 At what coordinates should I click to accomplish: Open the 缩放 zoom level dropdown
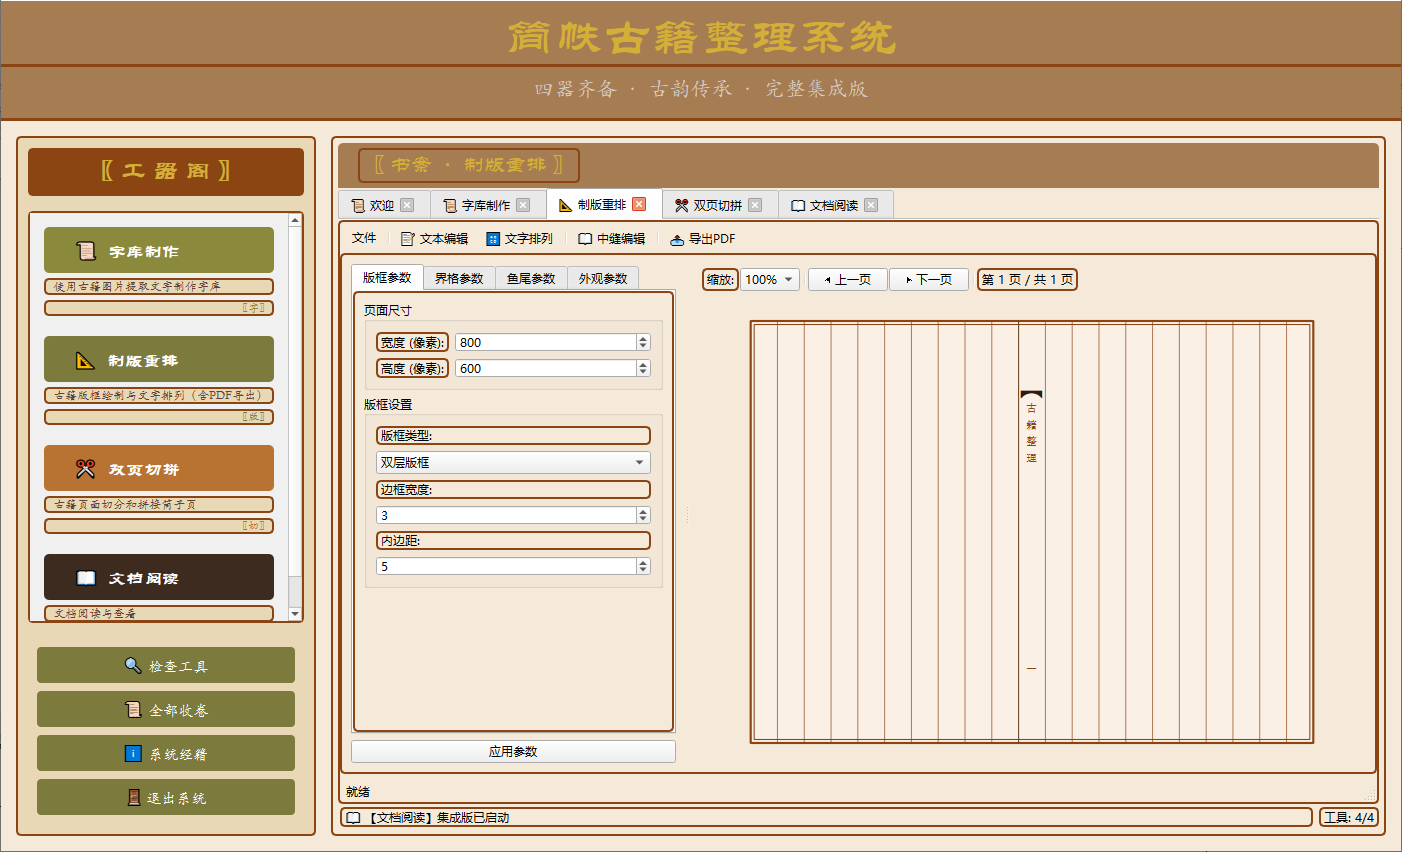tap(769, 279)
